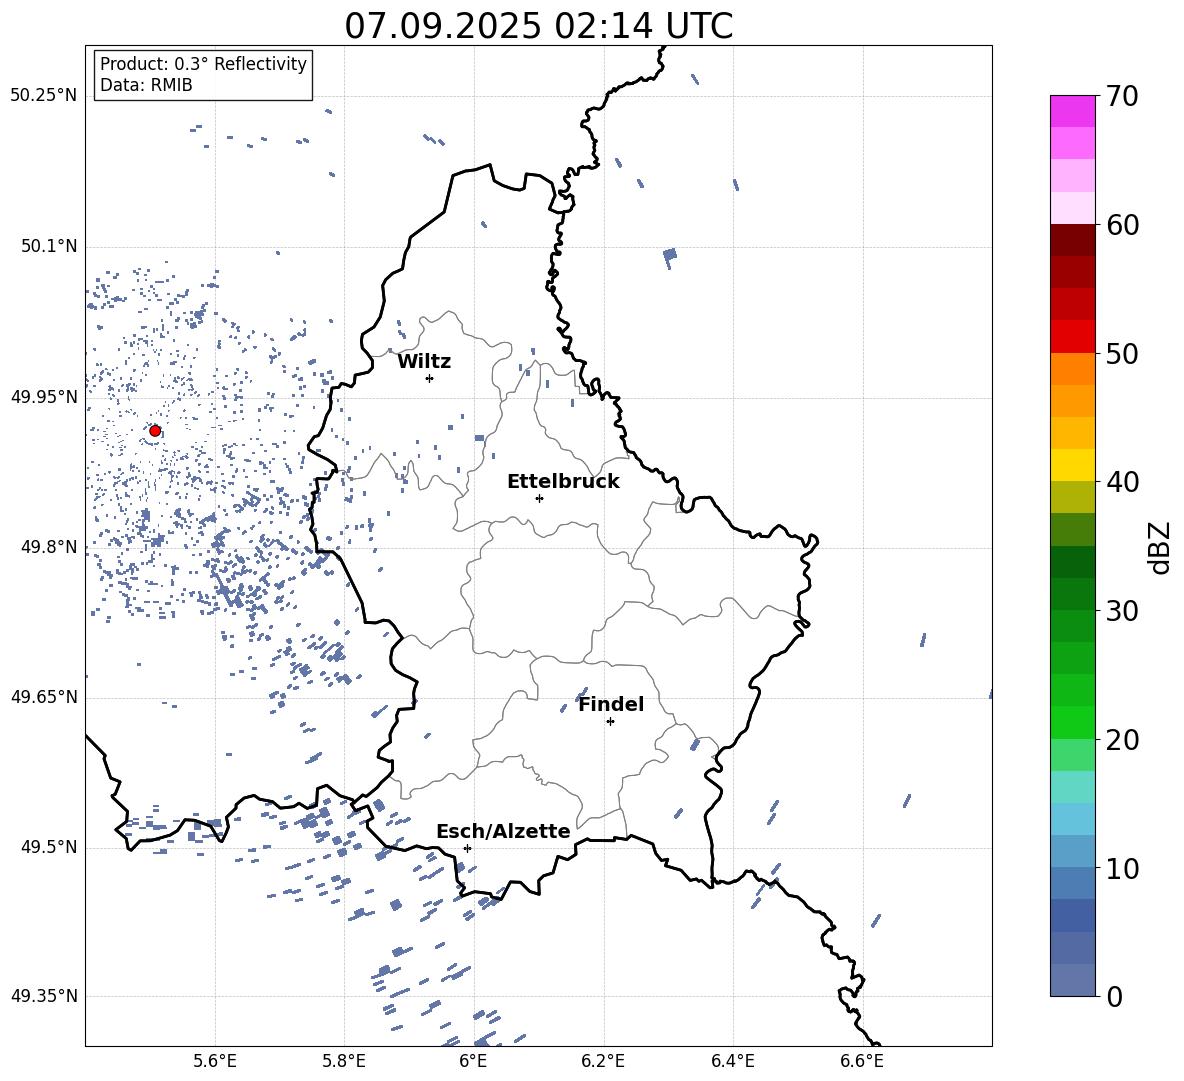
Task: Click the bright green 20 dBZ colorbar segment
Action: pyautogui.click(x=1073, y=722)
